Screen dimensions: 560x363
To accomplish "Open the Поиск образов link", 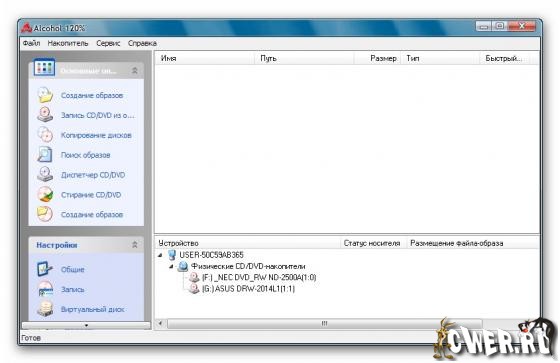I will pos(85,155).
